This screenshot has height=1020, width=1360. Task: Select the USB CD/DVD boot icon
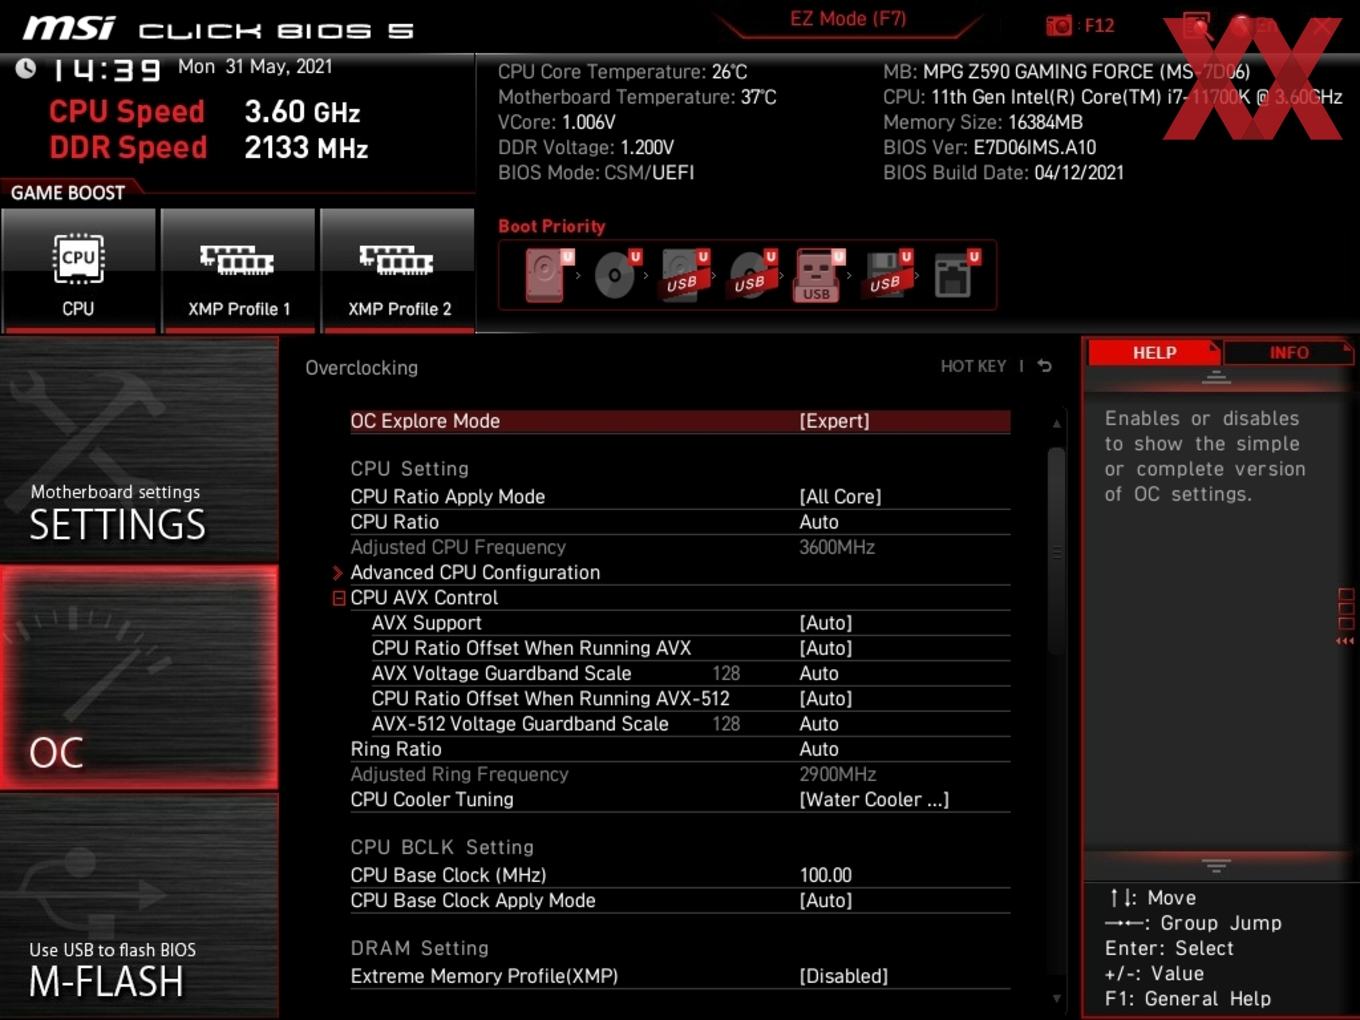point(752,274)
